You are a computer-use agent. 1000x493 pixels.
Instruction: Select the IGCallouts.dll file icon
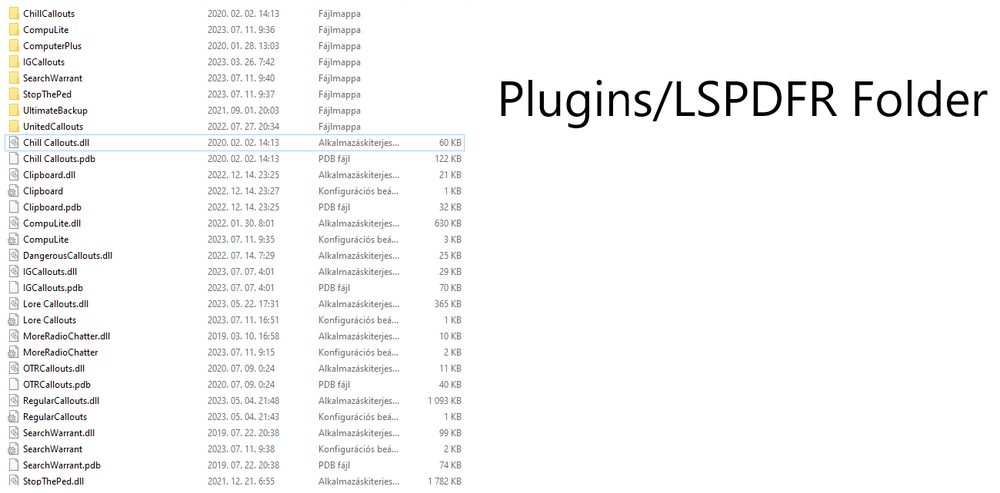pyautogui.click(x=13, y=272)
